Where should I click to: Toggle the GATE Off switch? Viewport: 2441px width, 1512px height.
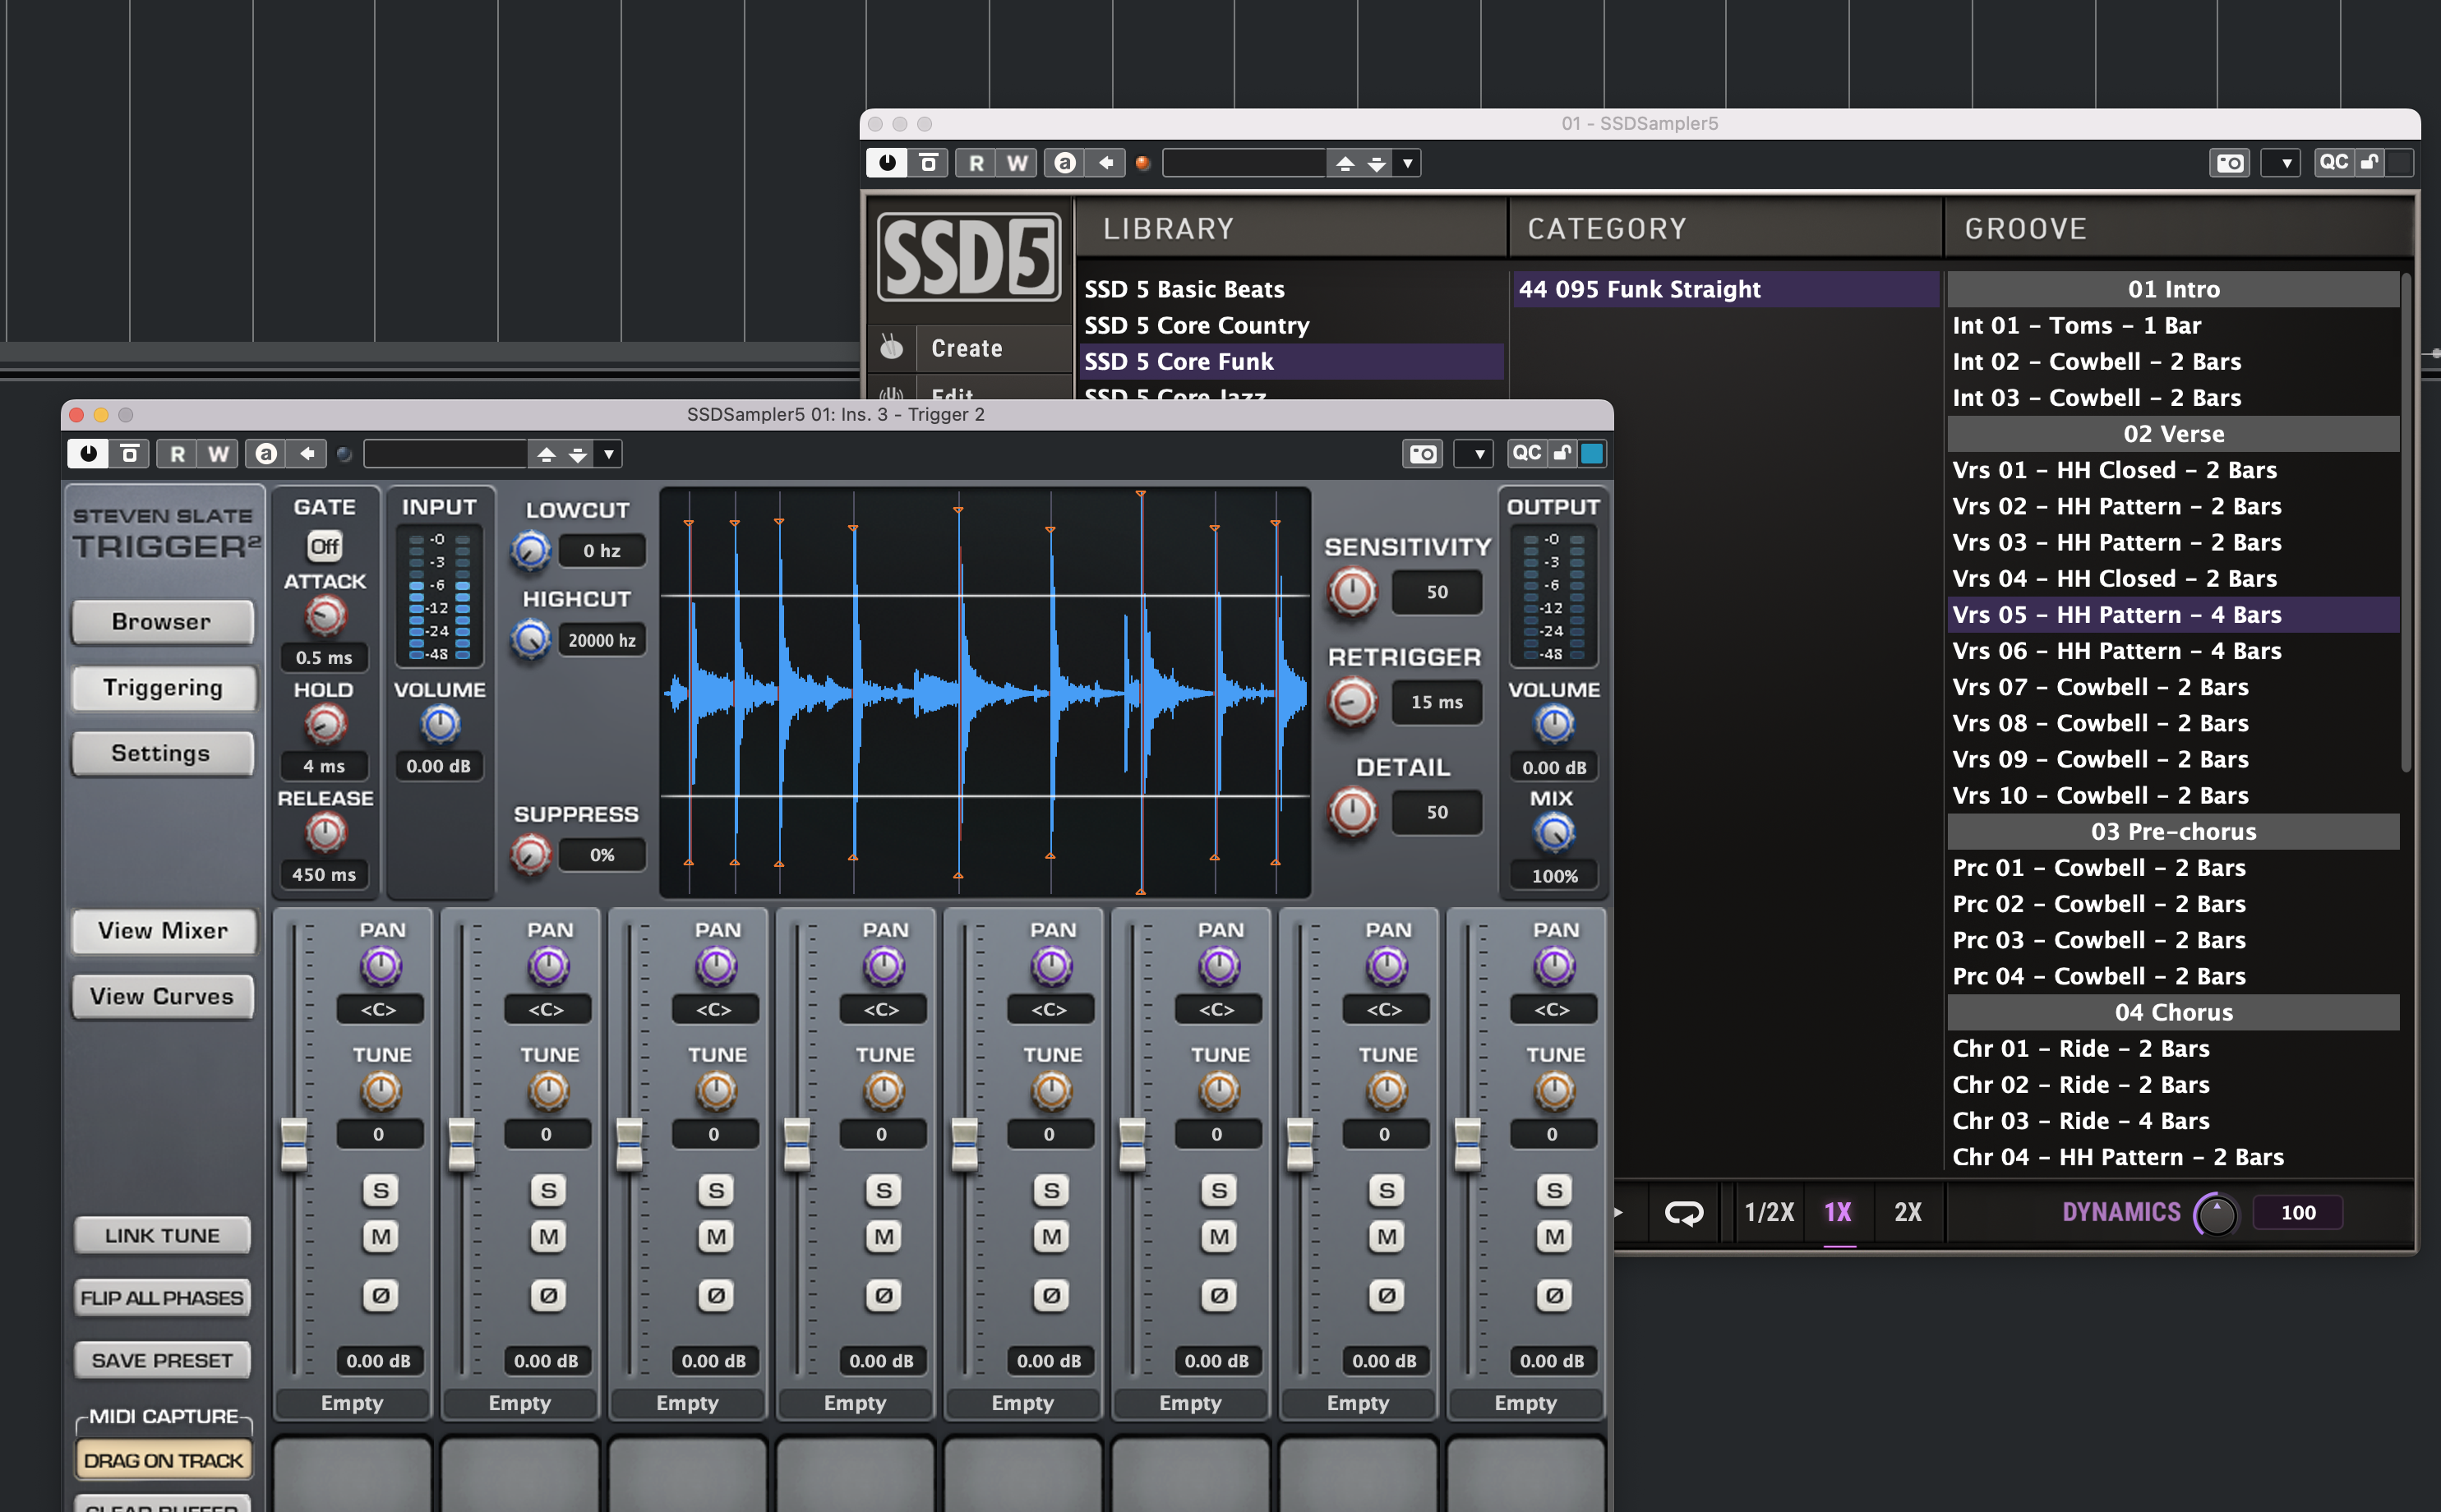click(x=324, y=546)
